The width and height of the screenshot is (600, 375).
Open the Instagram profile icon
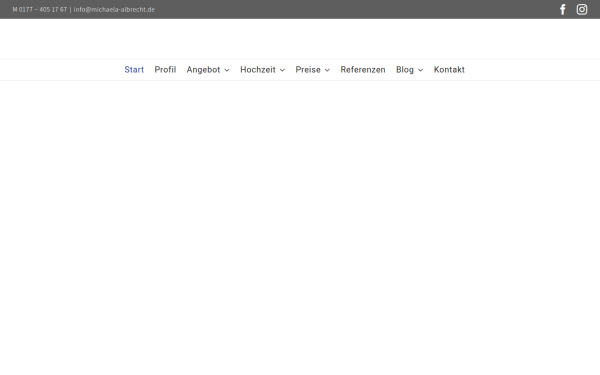coord(582,9)
